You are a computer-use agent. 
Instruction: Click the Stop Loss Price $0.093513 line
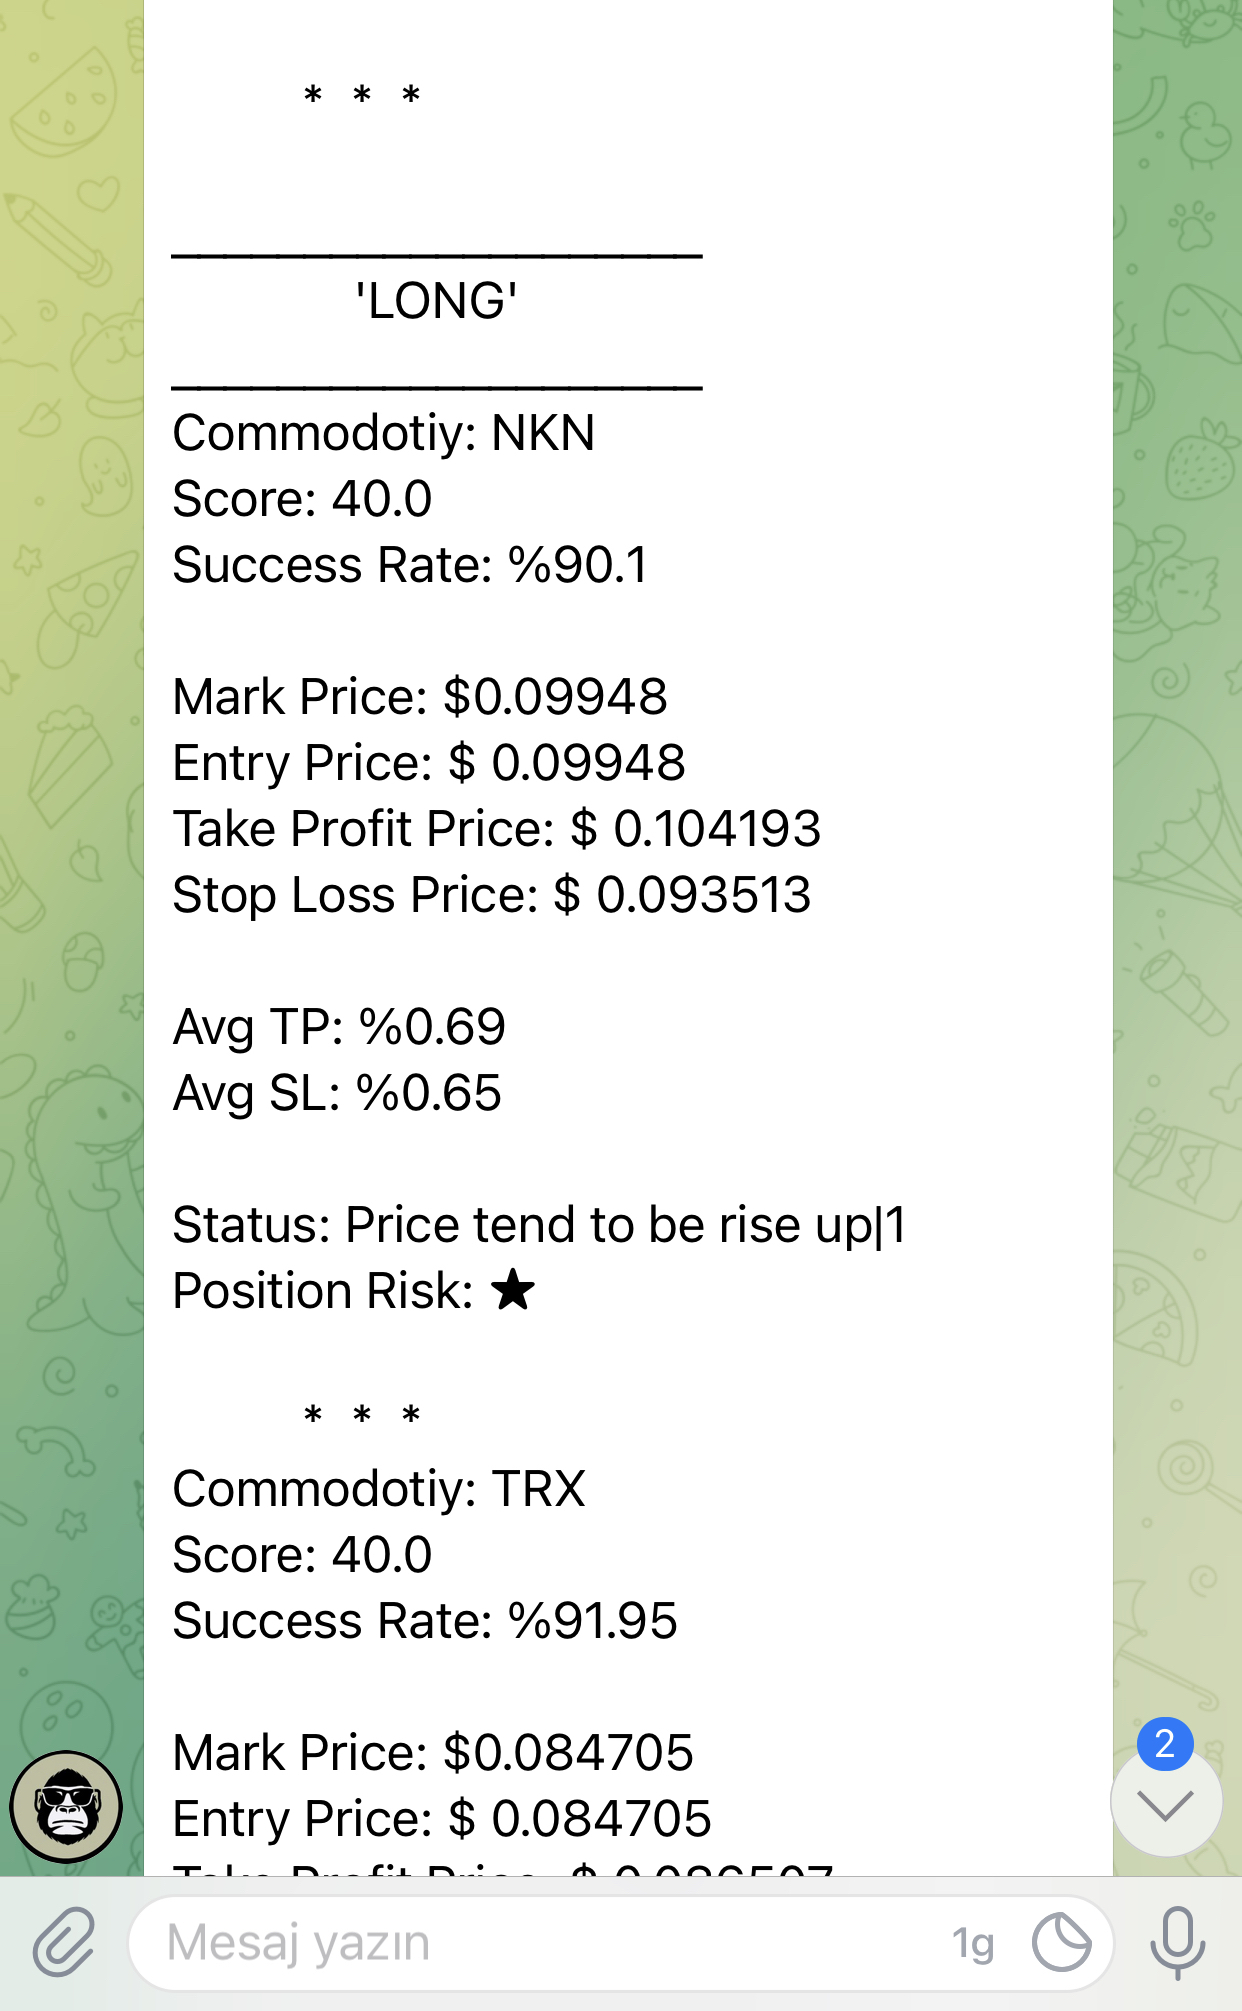pos(492,895)
